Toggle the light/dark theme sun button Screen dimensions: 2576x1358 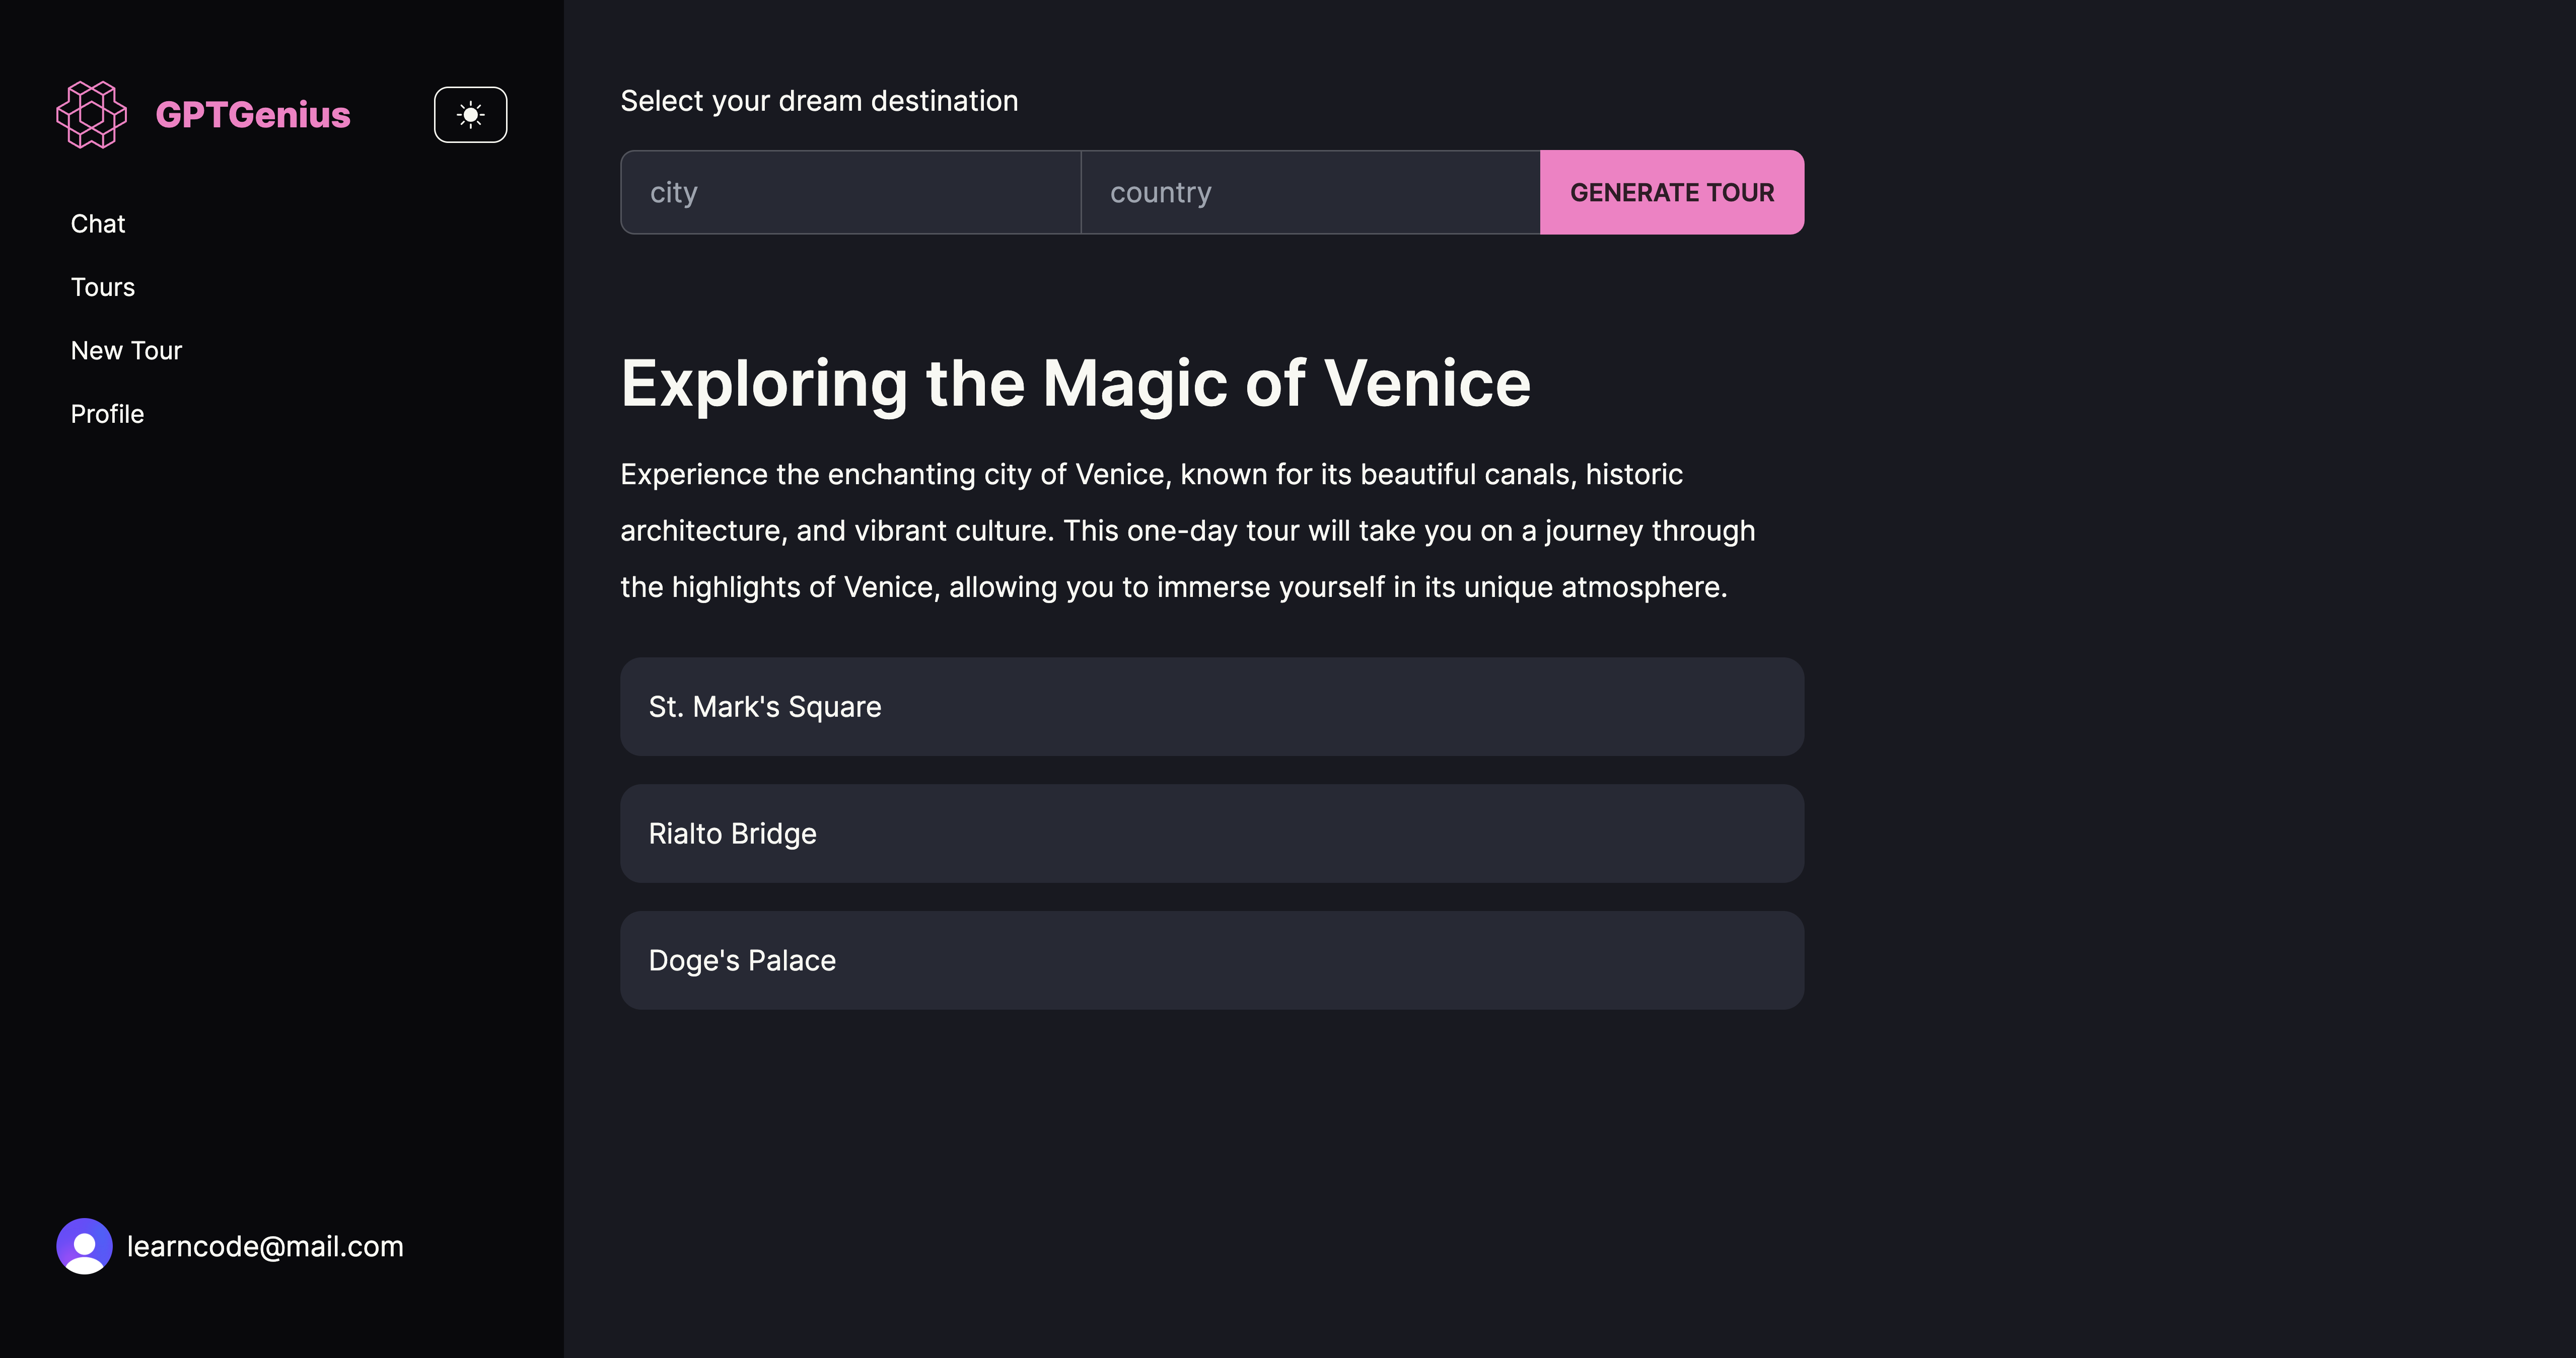point(470,115)
